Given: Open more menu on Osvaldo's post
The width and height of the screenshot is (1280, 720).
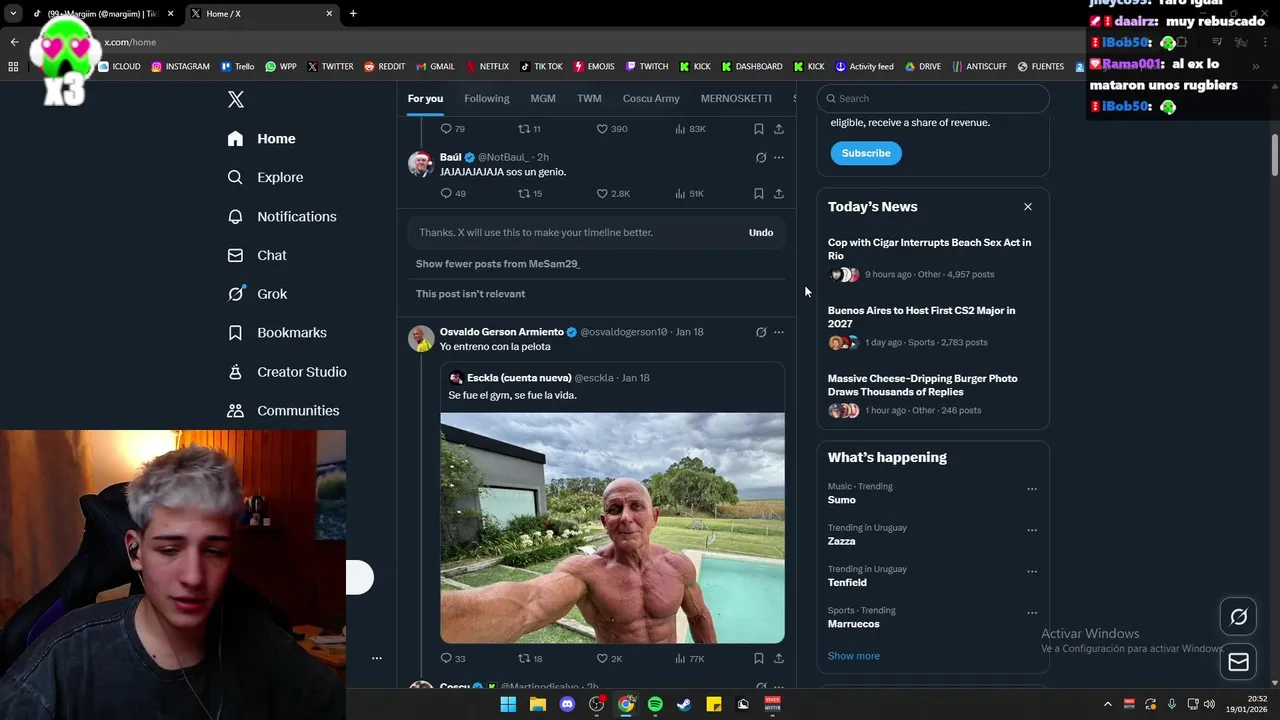Looking at the screenshot, I should coord(779,332).
